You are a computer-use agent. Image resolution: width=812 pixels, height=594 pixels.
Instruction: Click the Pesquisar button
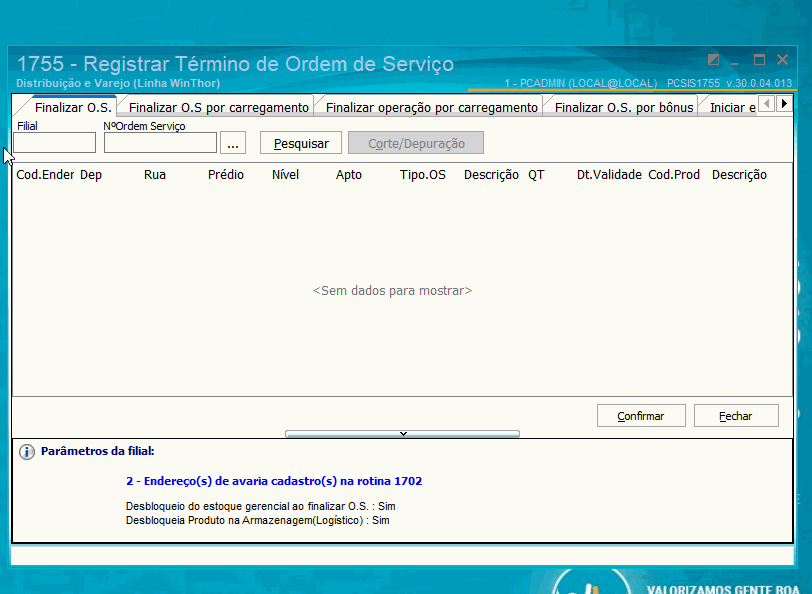(301, 143)
